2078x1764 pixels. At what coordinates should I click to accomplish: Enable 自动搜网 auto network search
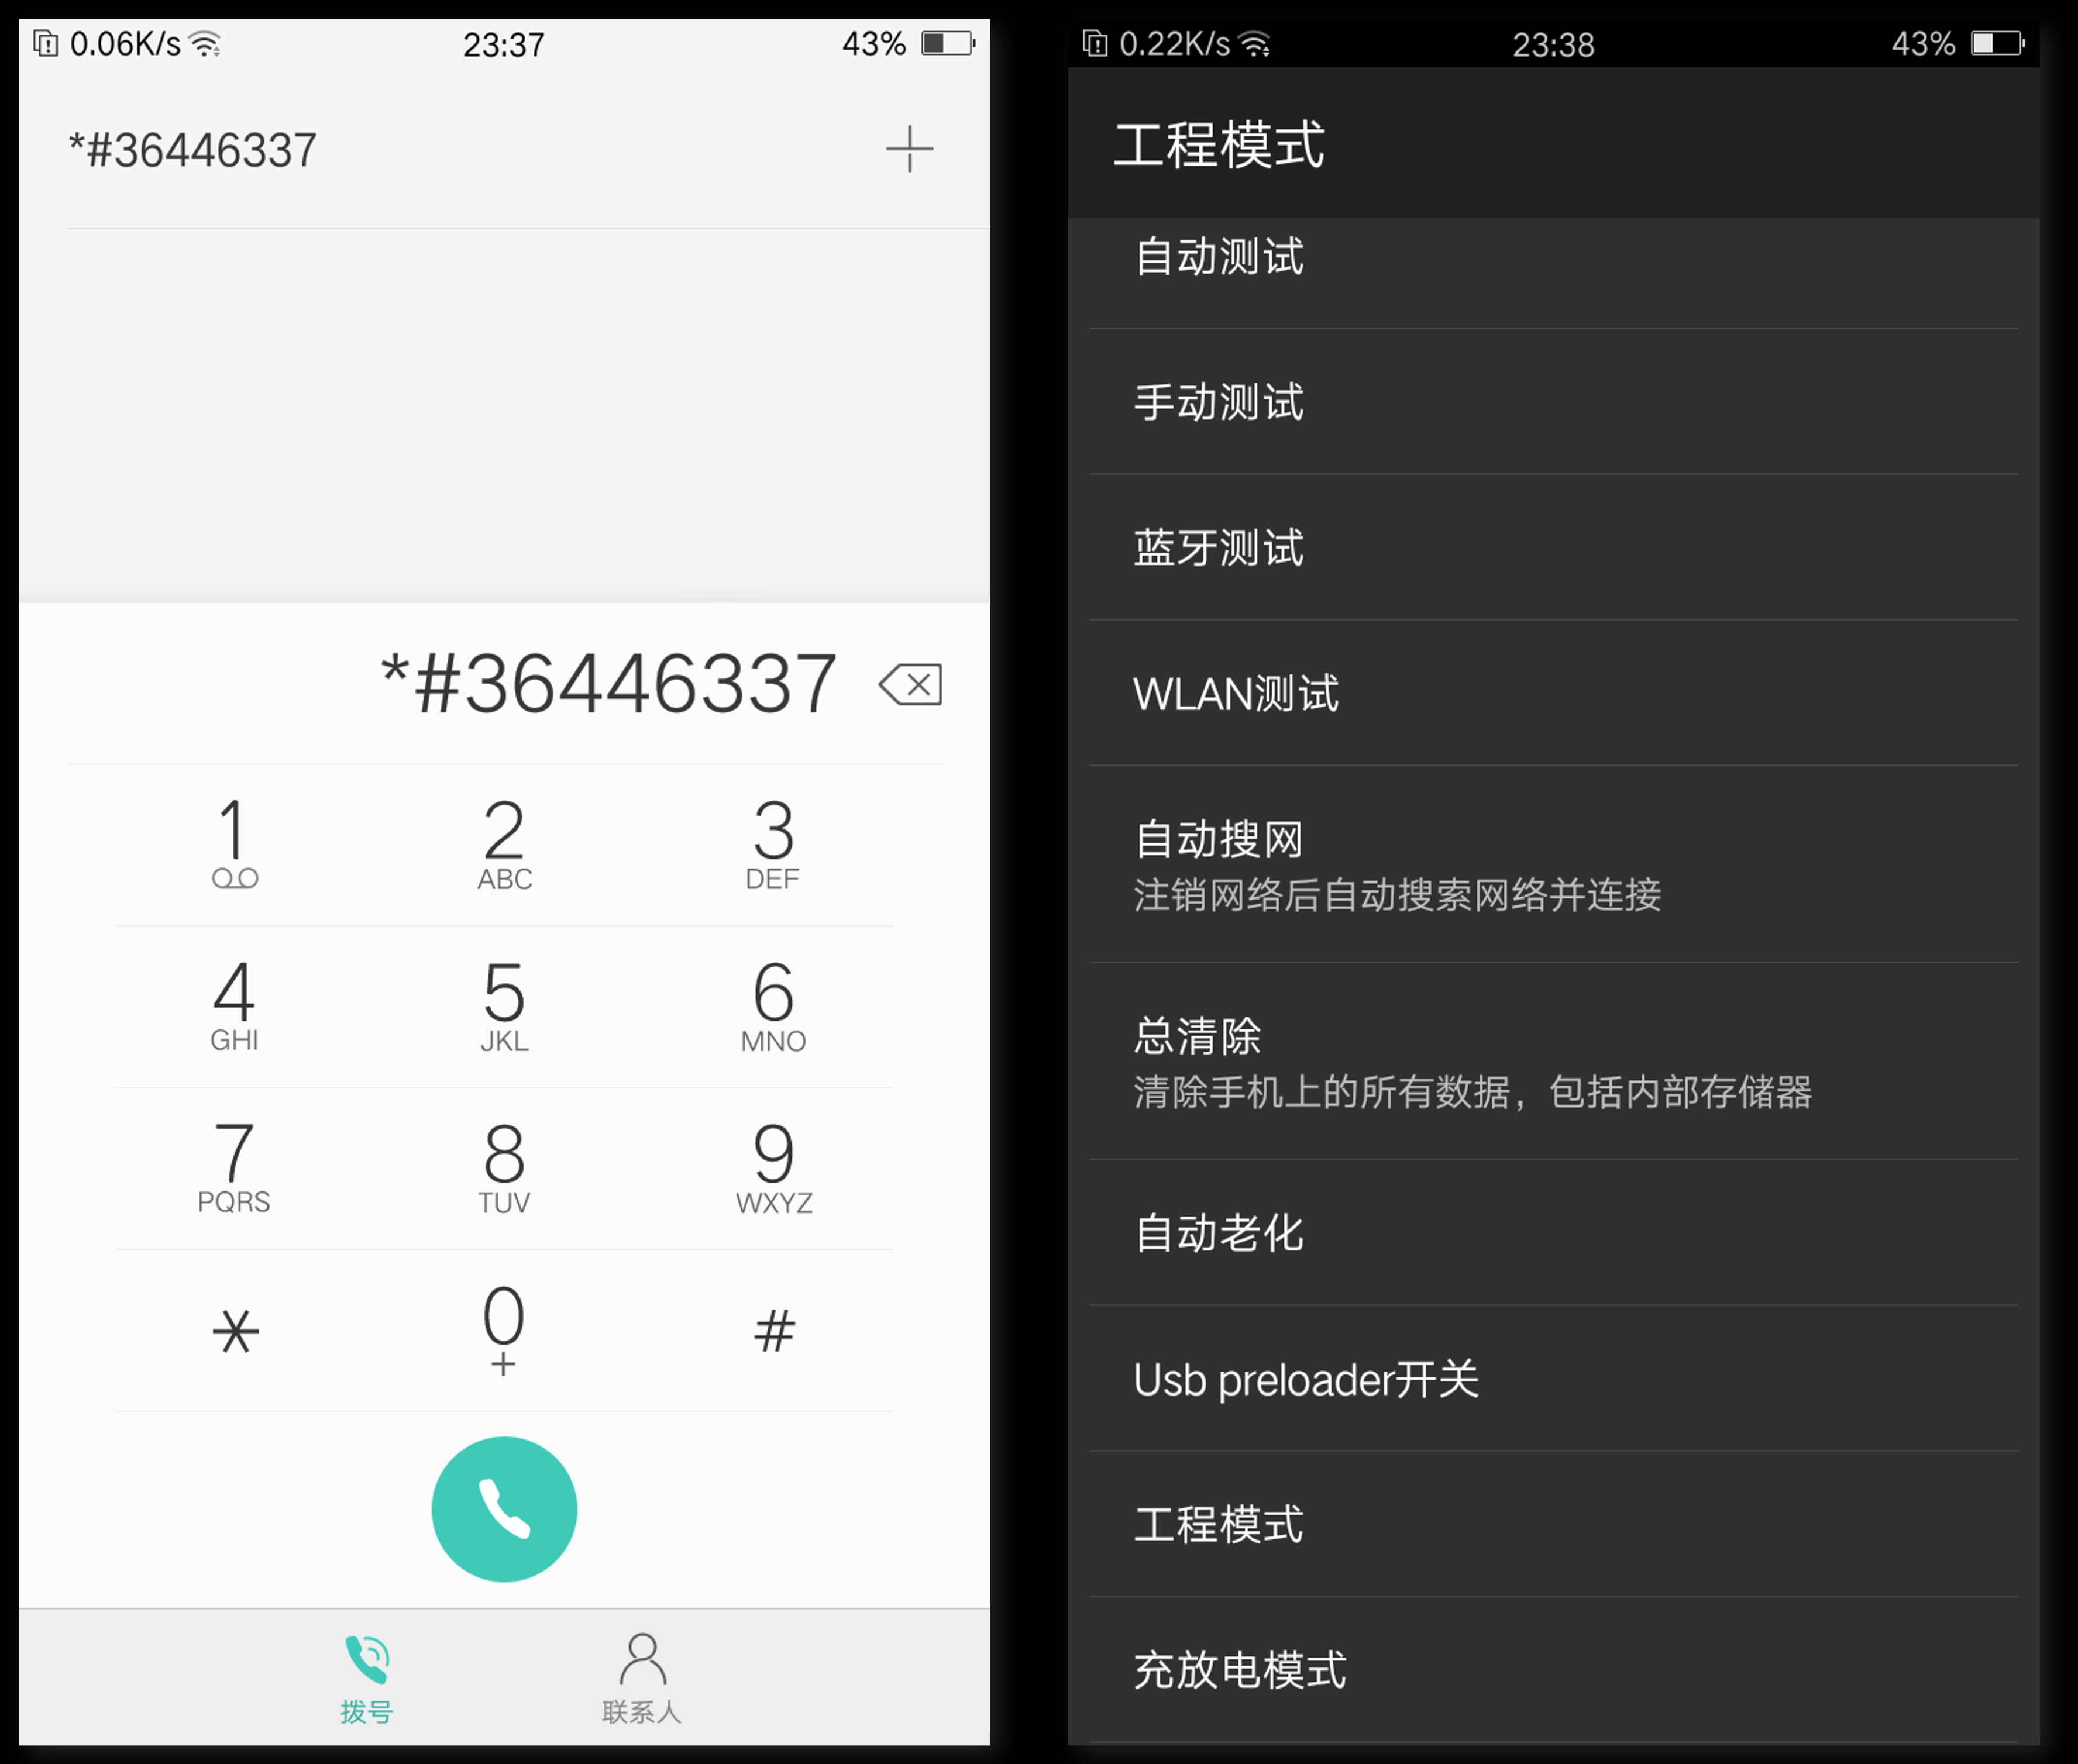pos(1558,884)
